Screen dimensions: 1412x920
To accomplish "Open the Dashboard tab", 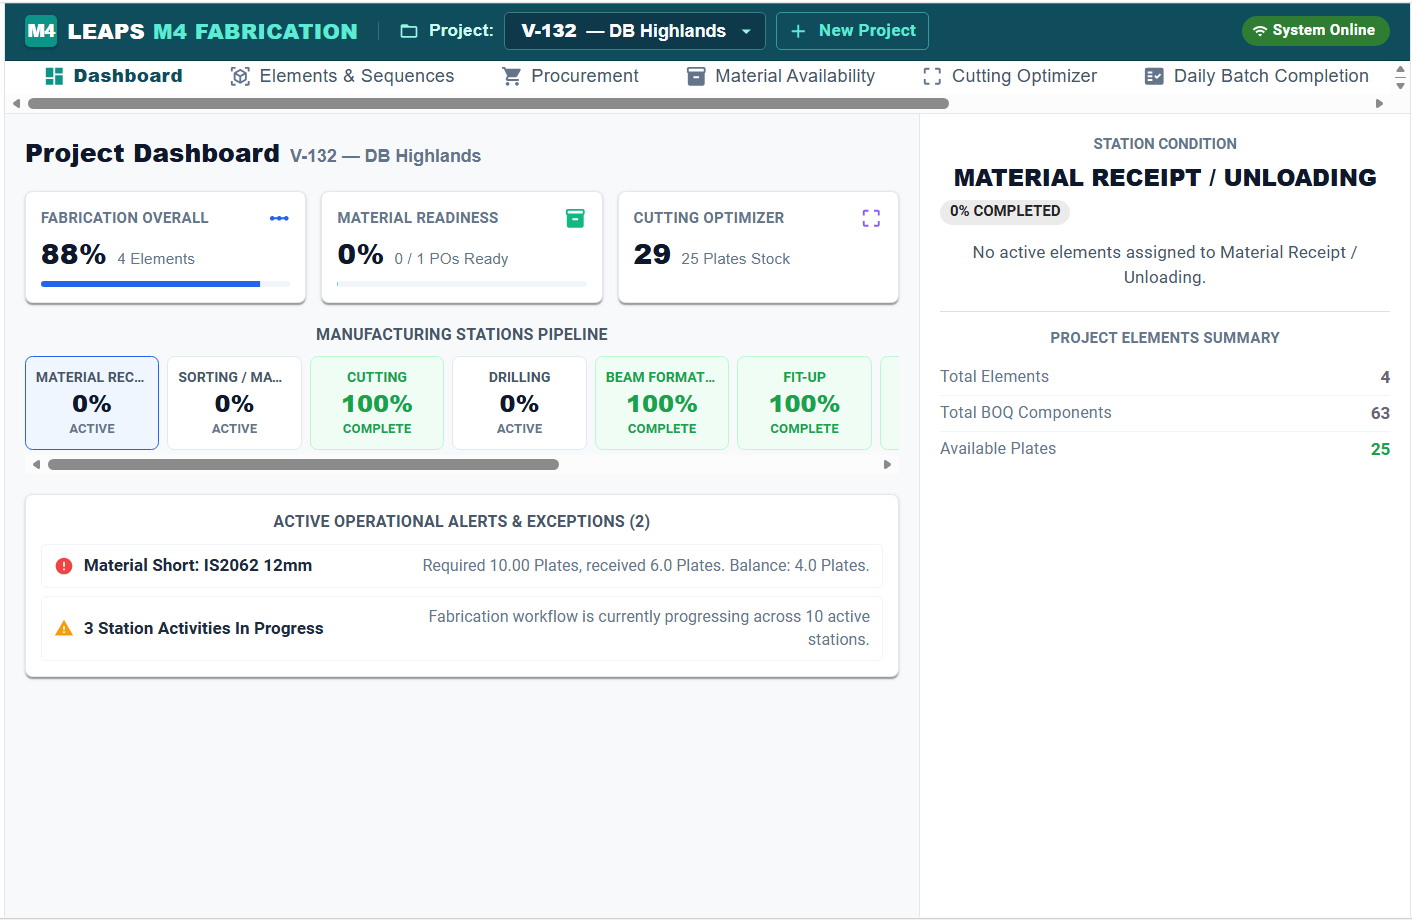I will point(115,76).
